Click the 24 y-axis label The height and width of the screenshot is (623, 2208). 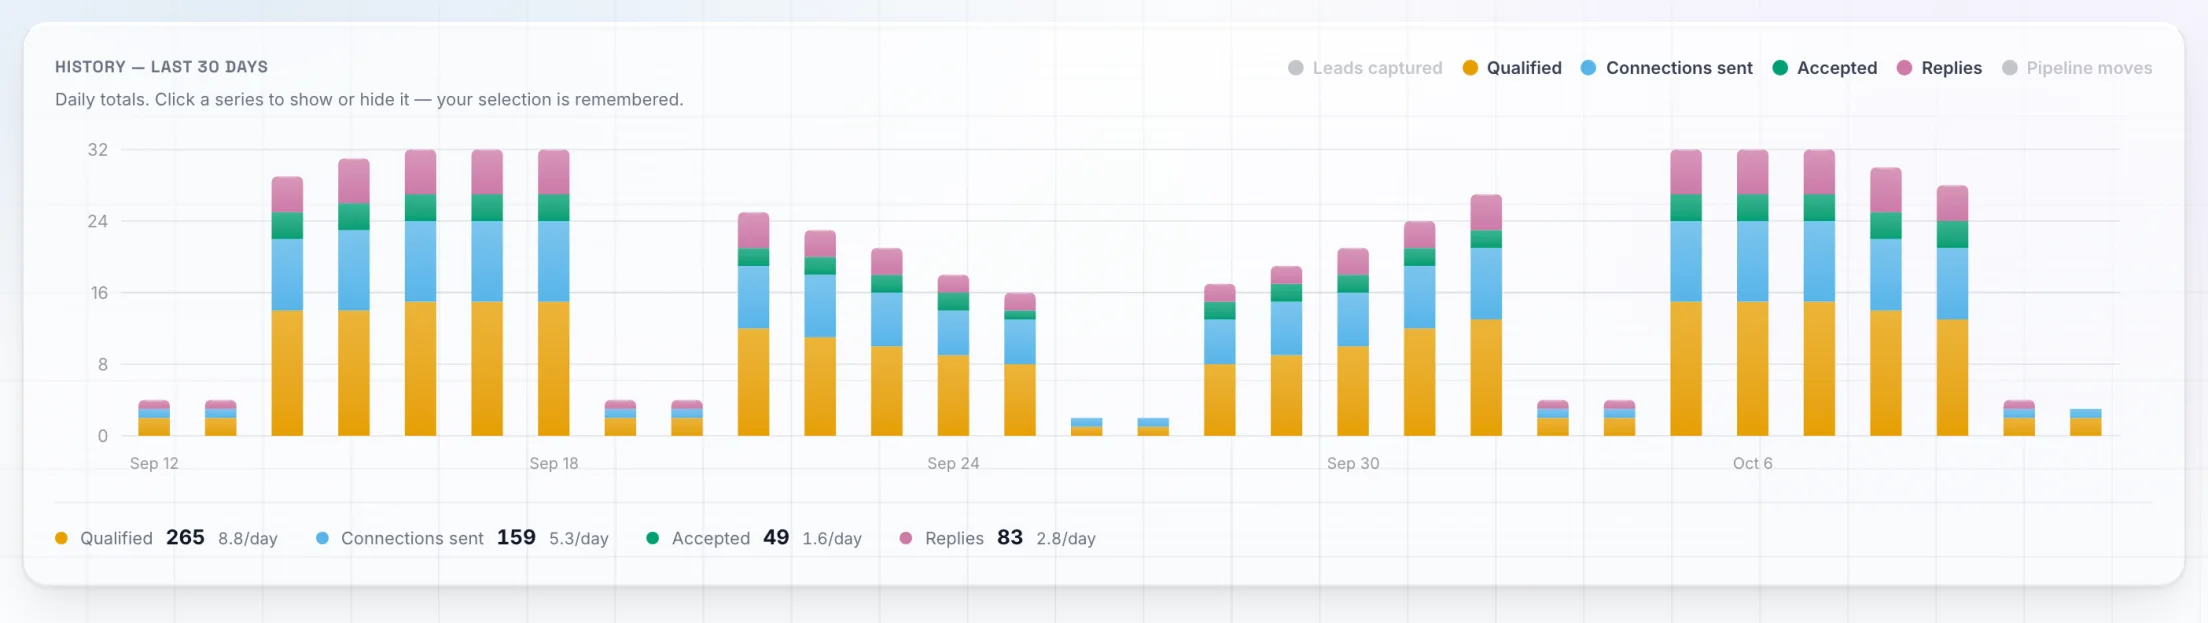tap(98, 221)
